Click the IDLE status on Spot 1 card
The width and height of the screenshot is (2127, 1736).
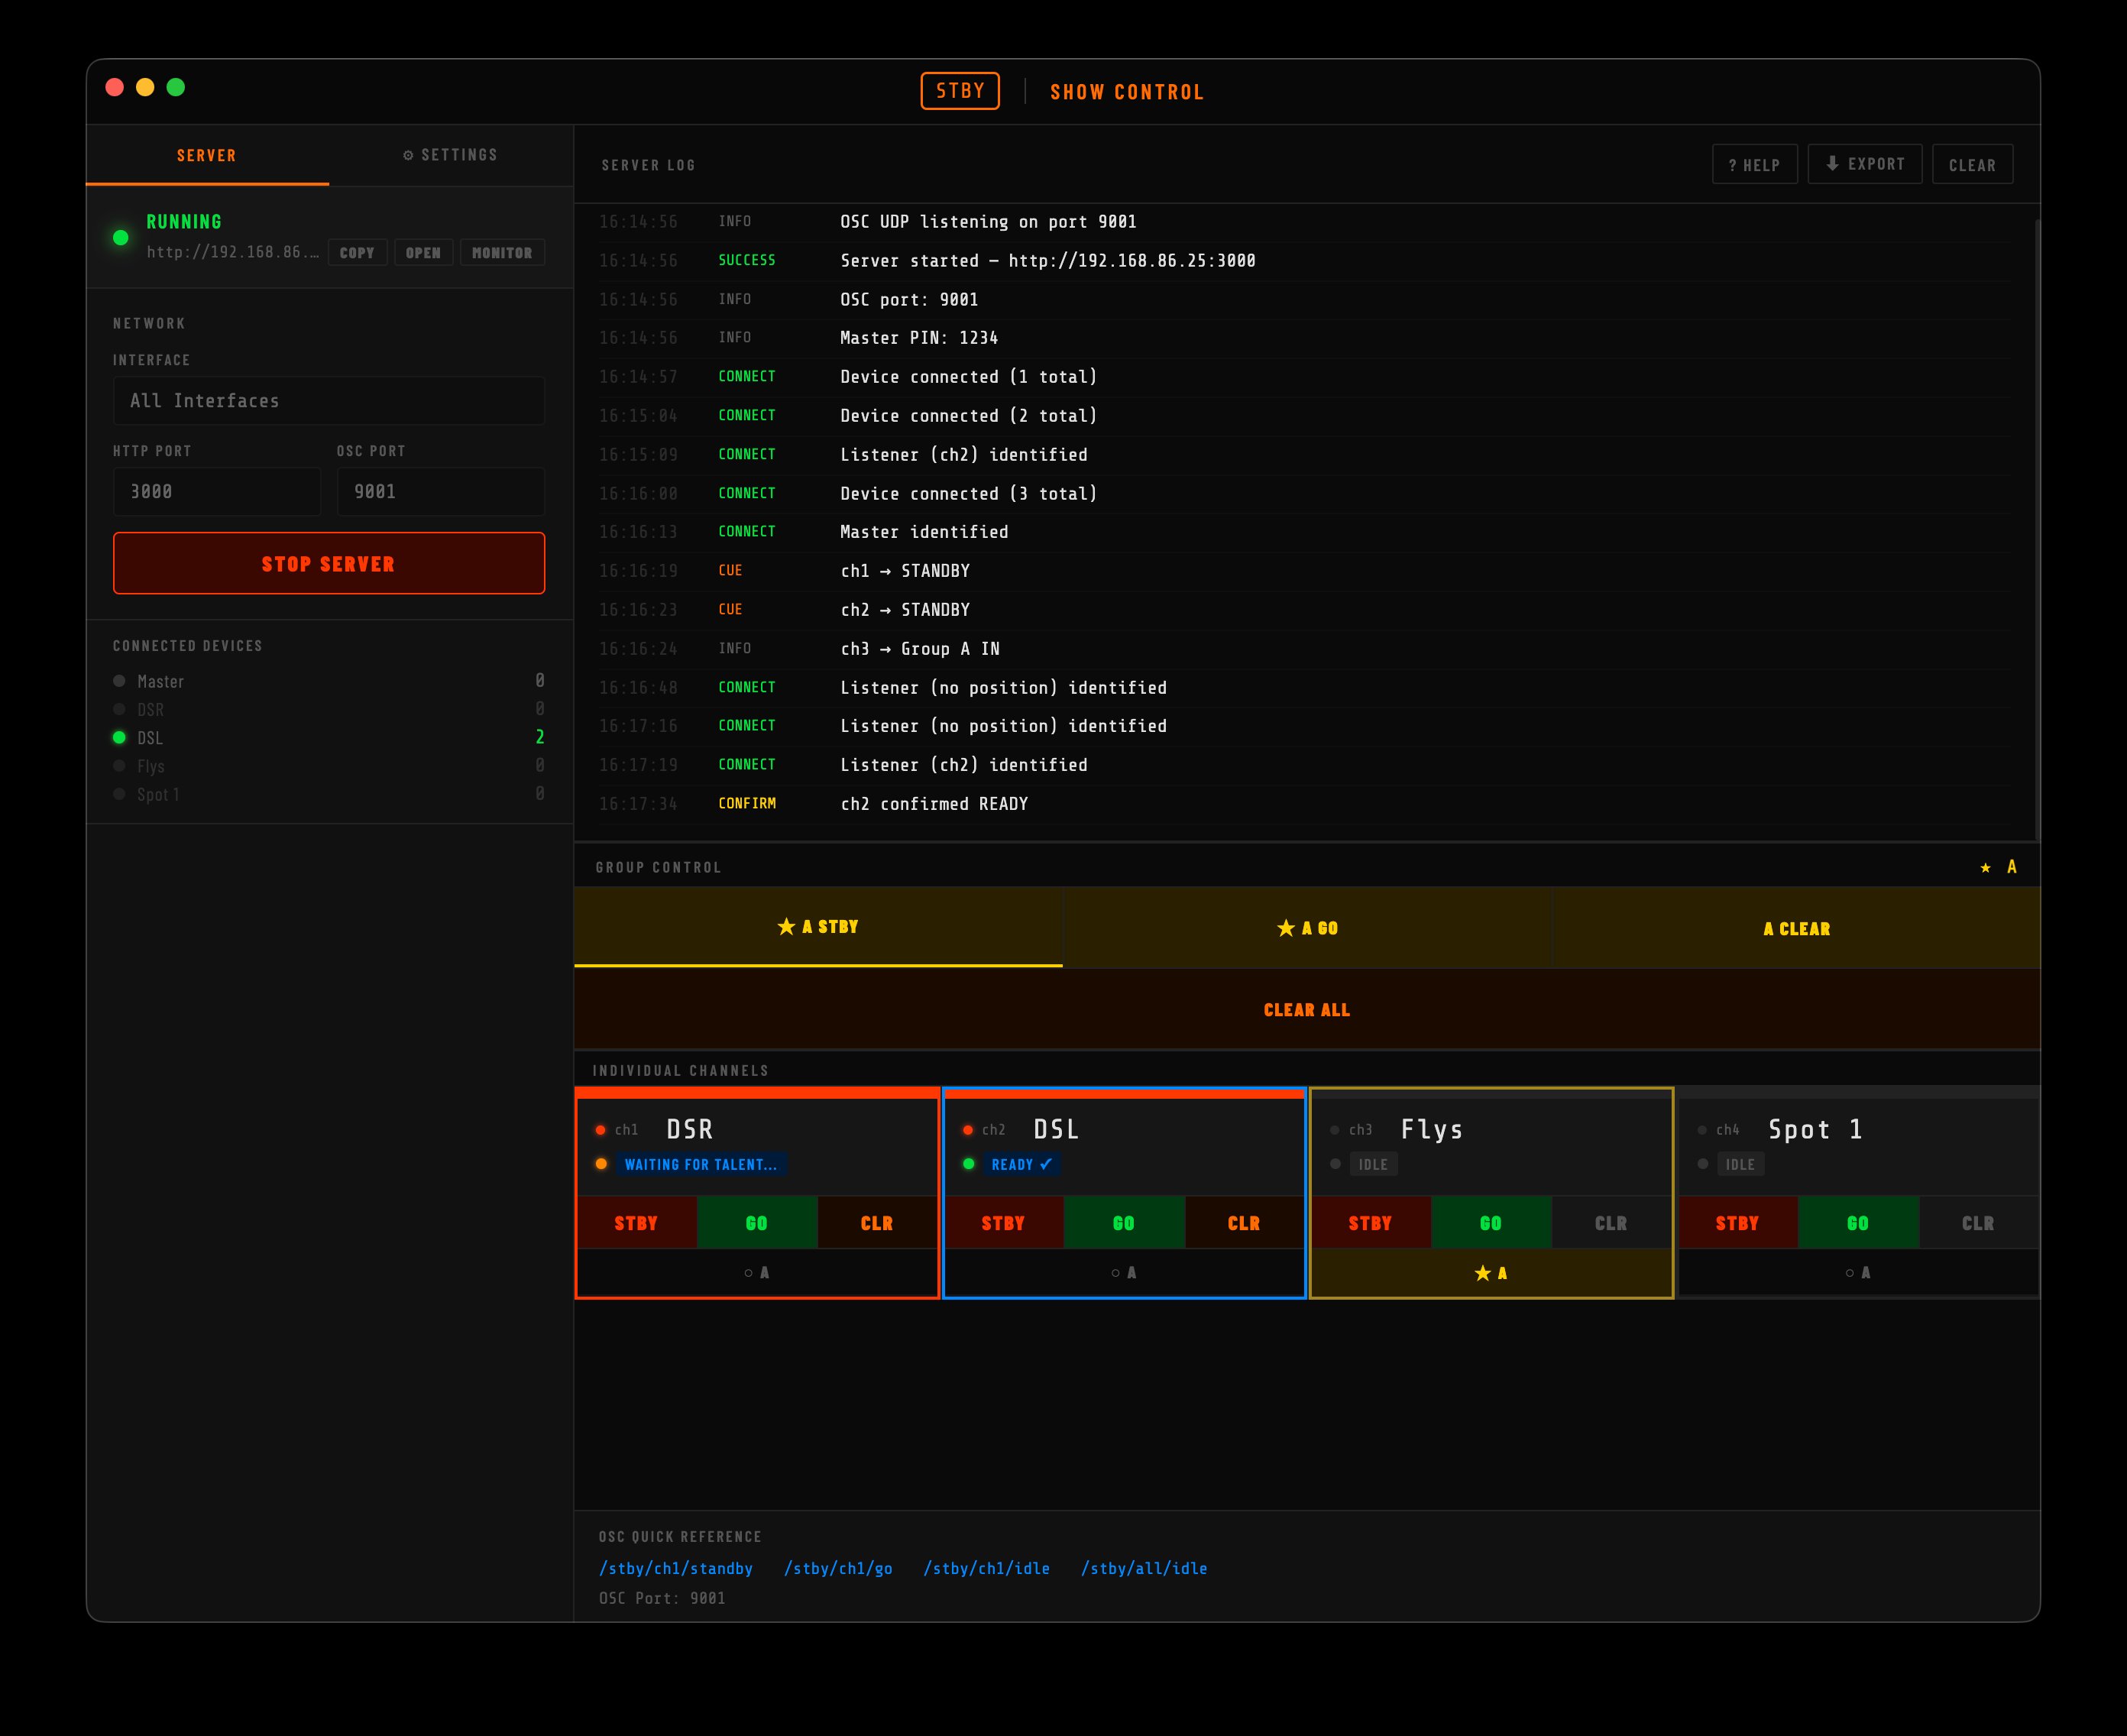(1740, 1164)
